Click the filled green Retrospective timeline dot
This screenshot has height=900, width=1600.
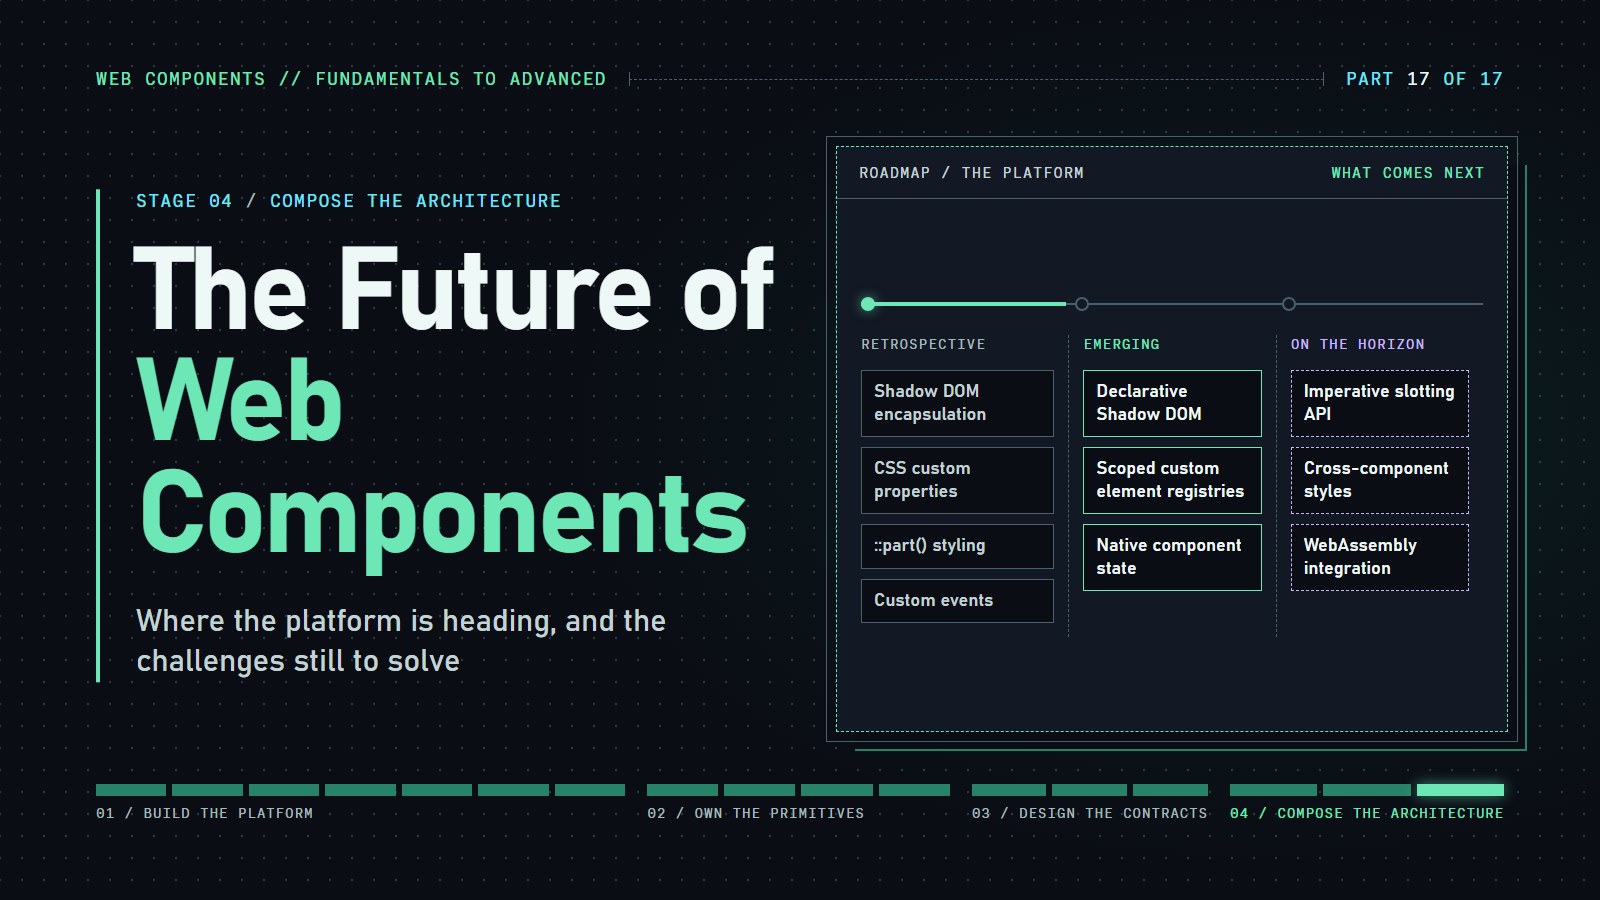point(868,304)
